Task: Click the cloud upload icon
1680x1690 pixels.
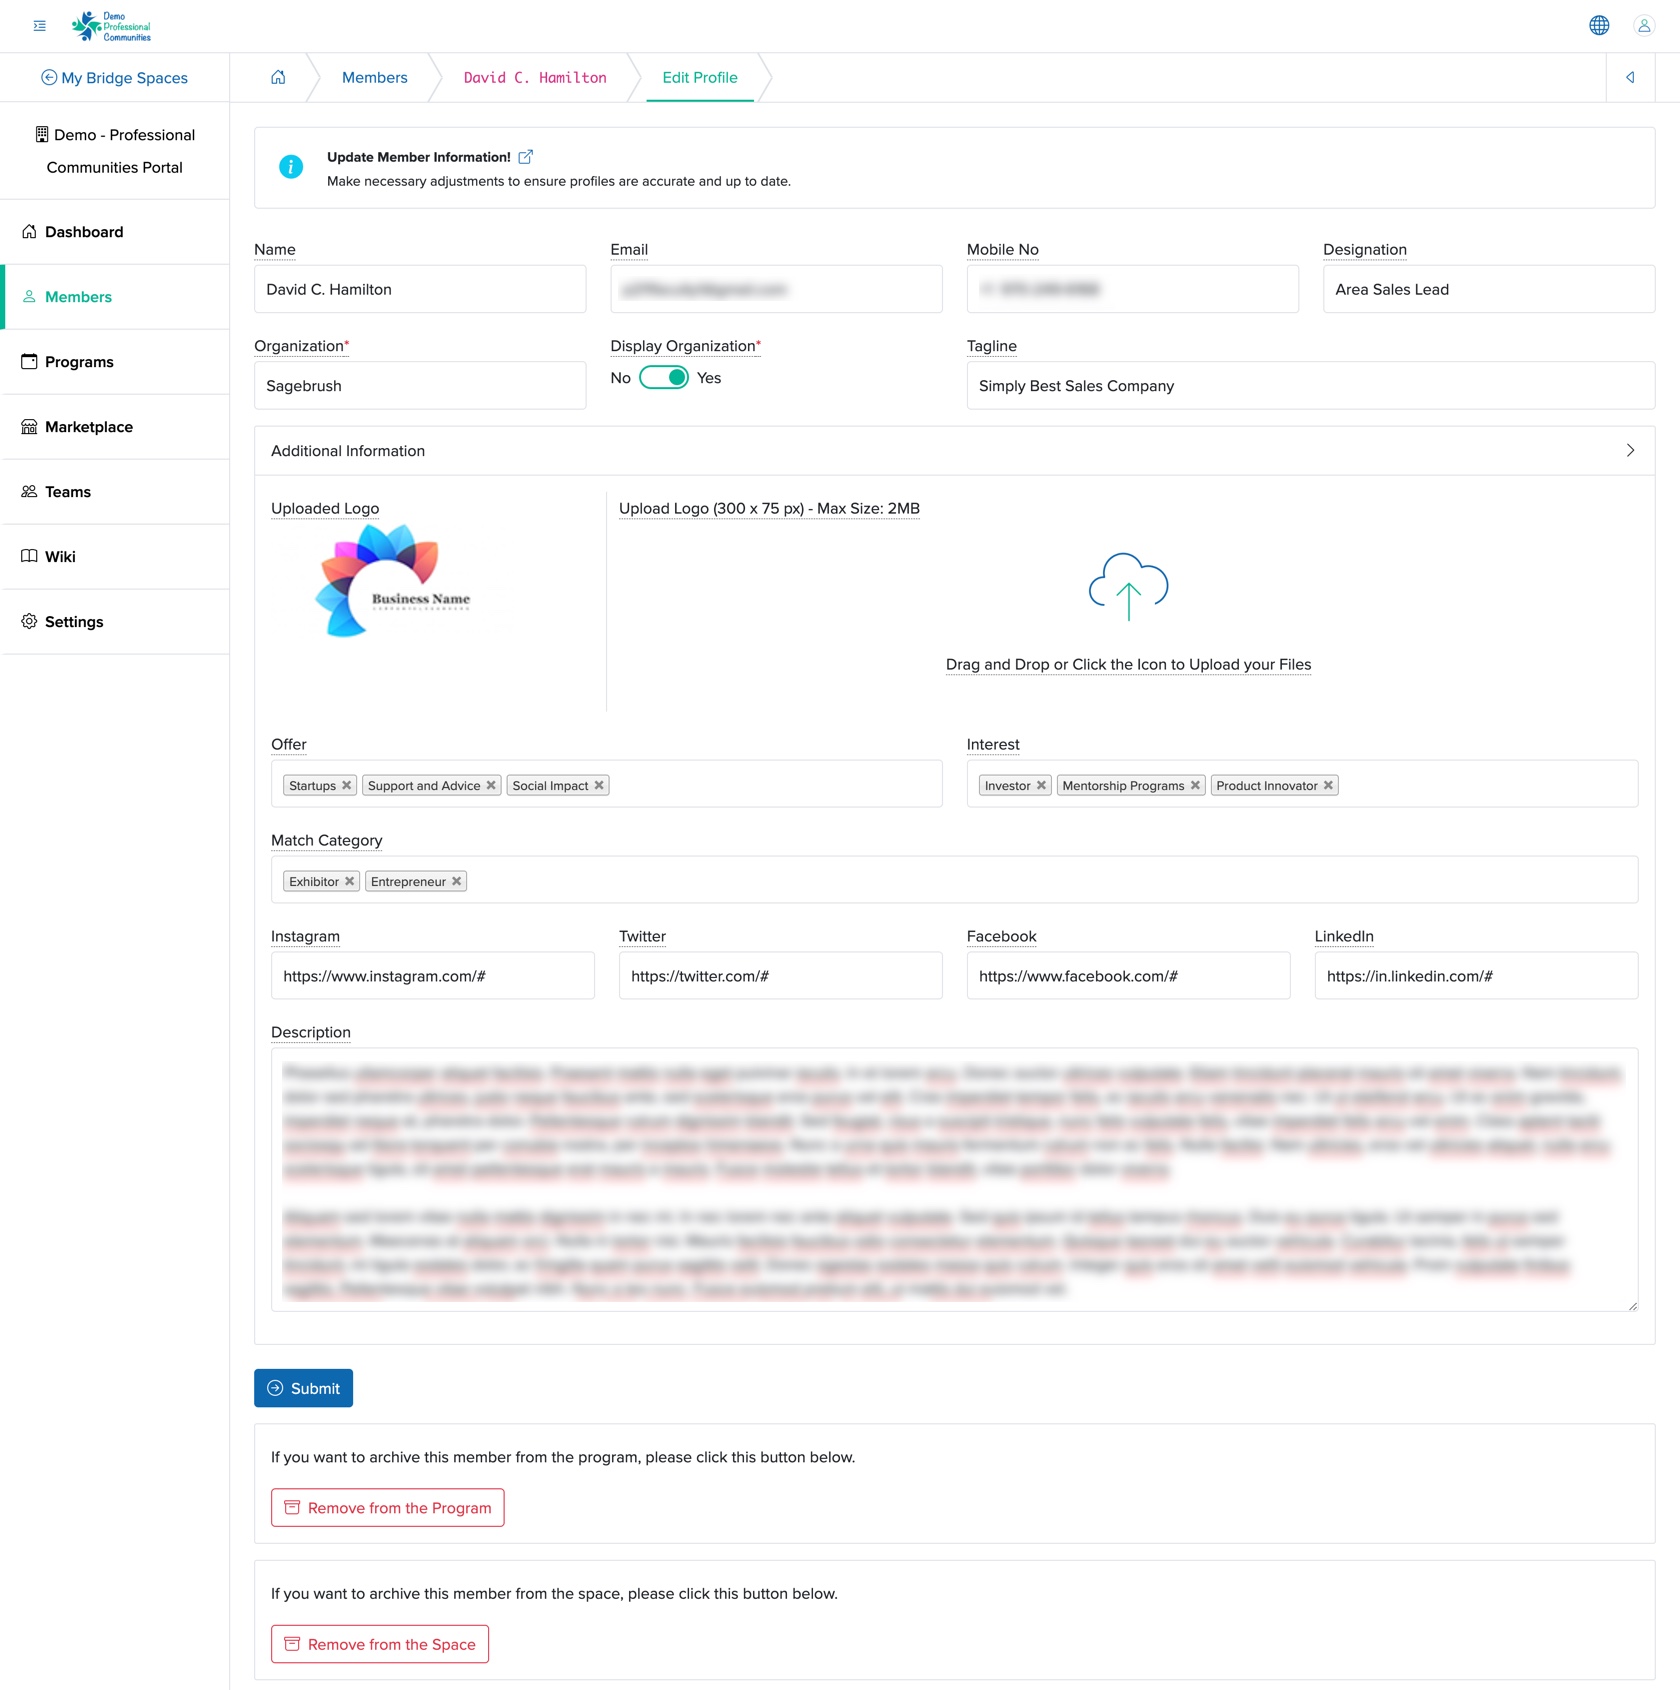Action: click(x=1128, y=587)
